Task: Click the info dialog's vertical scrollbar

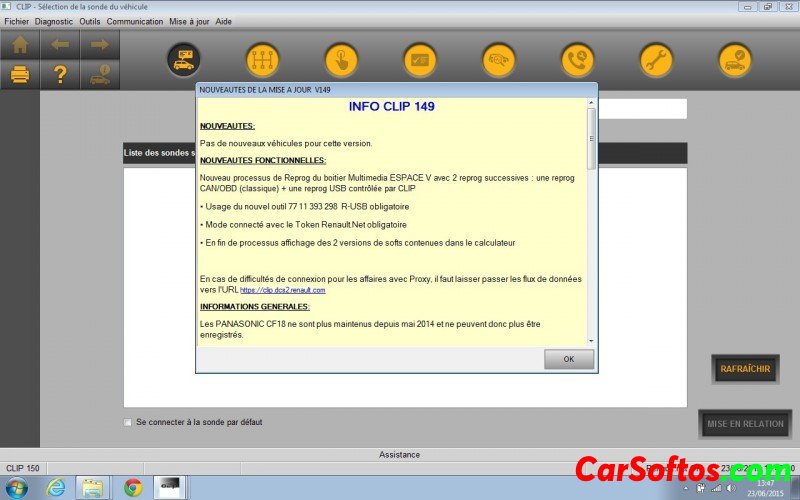Action: [591, 140]
